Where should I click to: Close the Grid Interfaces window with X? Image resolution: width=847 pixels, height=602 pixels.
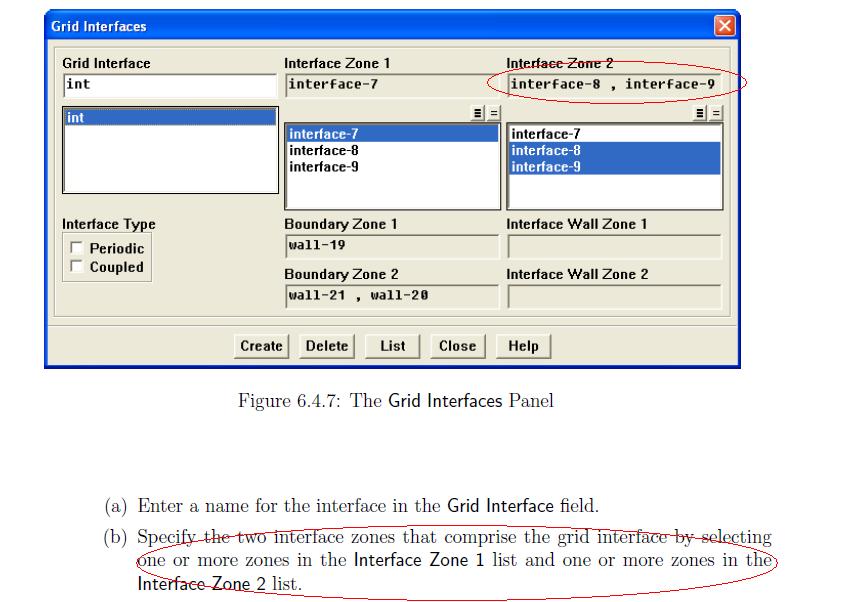[724, 26]
